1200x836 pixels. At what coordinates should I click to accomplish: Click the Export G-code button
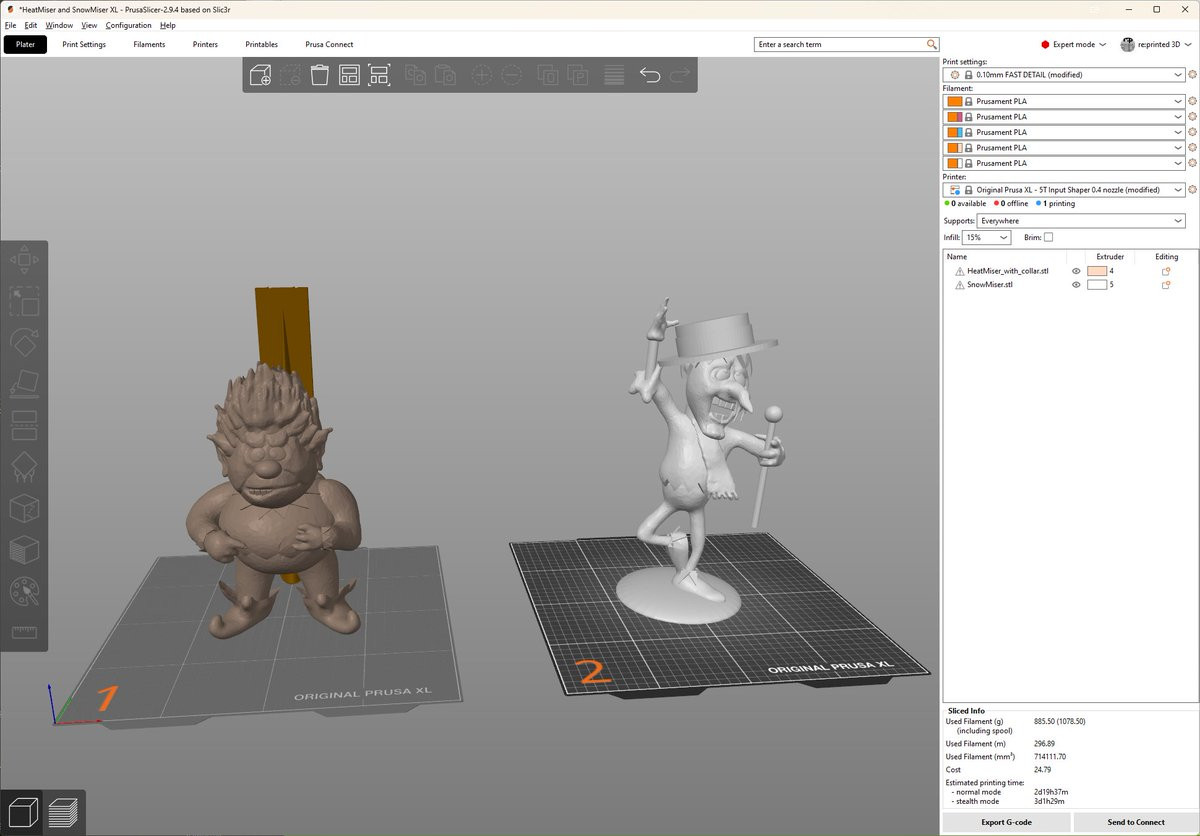pyautogui.click(x=1007, y=822)
